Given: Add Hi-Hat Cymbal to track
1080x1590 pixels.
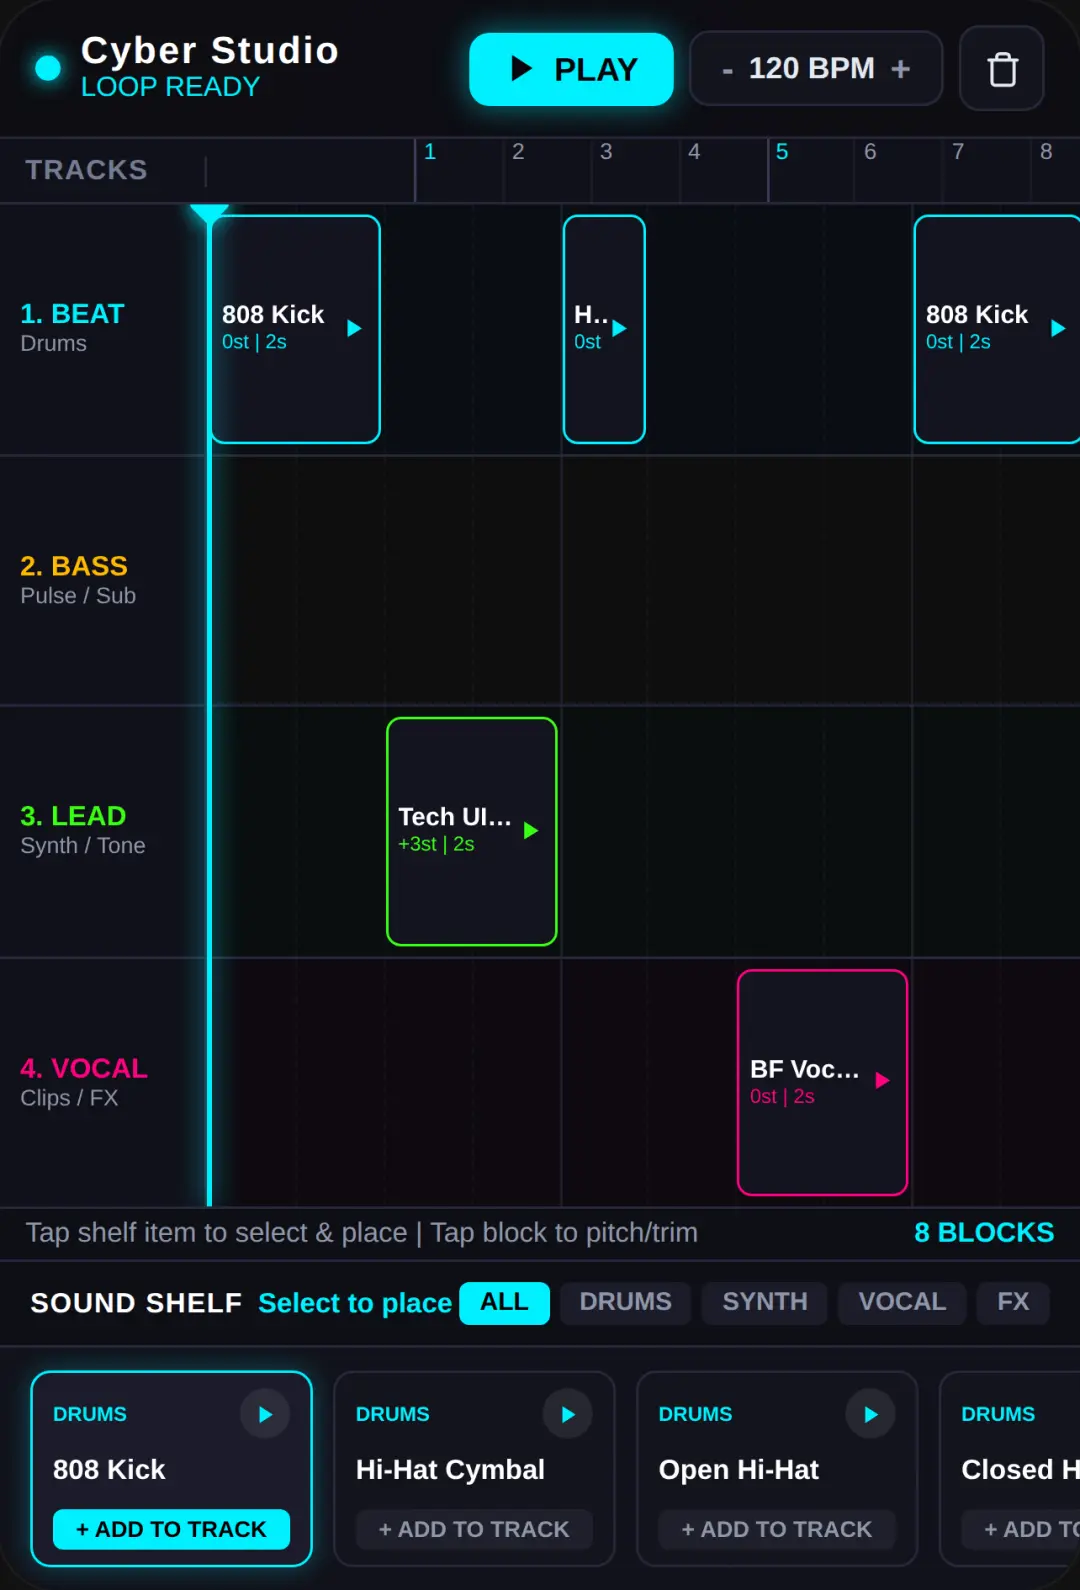Looking at the screenshot, I should pos(474,1529).
